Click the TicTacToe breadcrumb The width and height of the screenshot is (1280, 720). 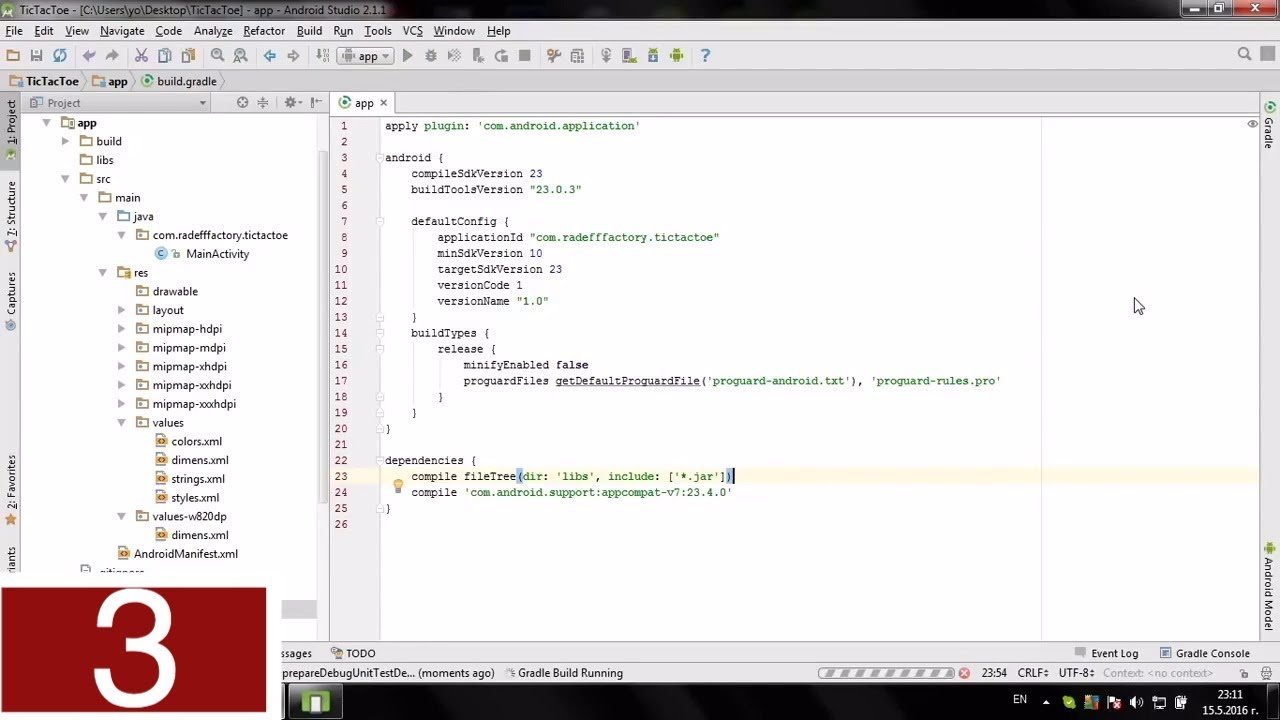point(43,81)
